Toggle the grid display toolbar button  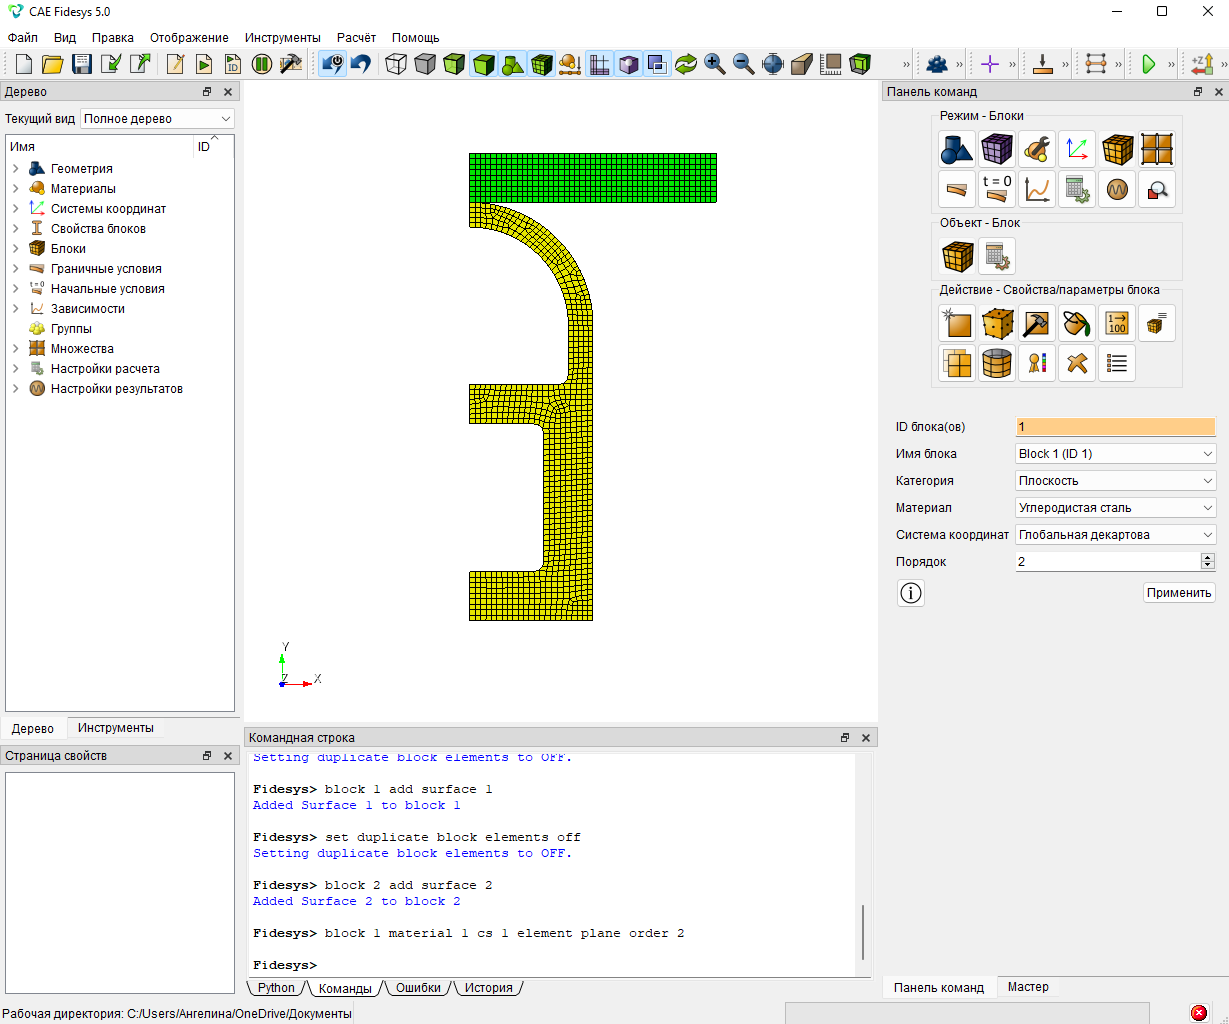tap(599, 64)
